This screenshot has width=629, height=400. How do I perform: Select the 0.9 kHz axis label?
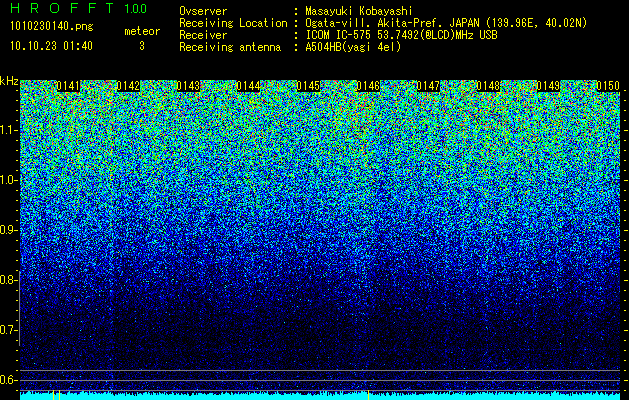pos(8,230)
